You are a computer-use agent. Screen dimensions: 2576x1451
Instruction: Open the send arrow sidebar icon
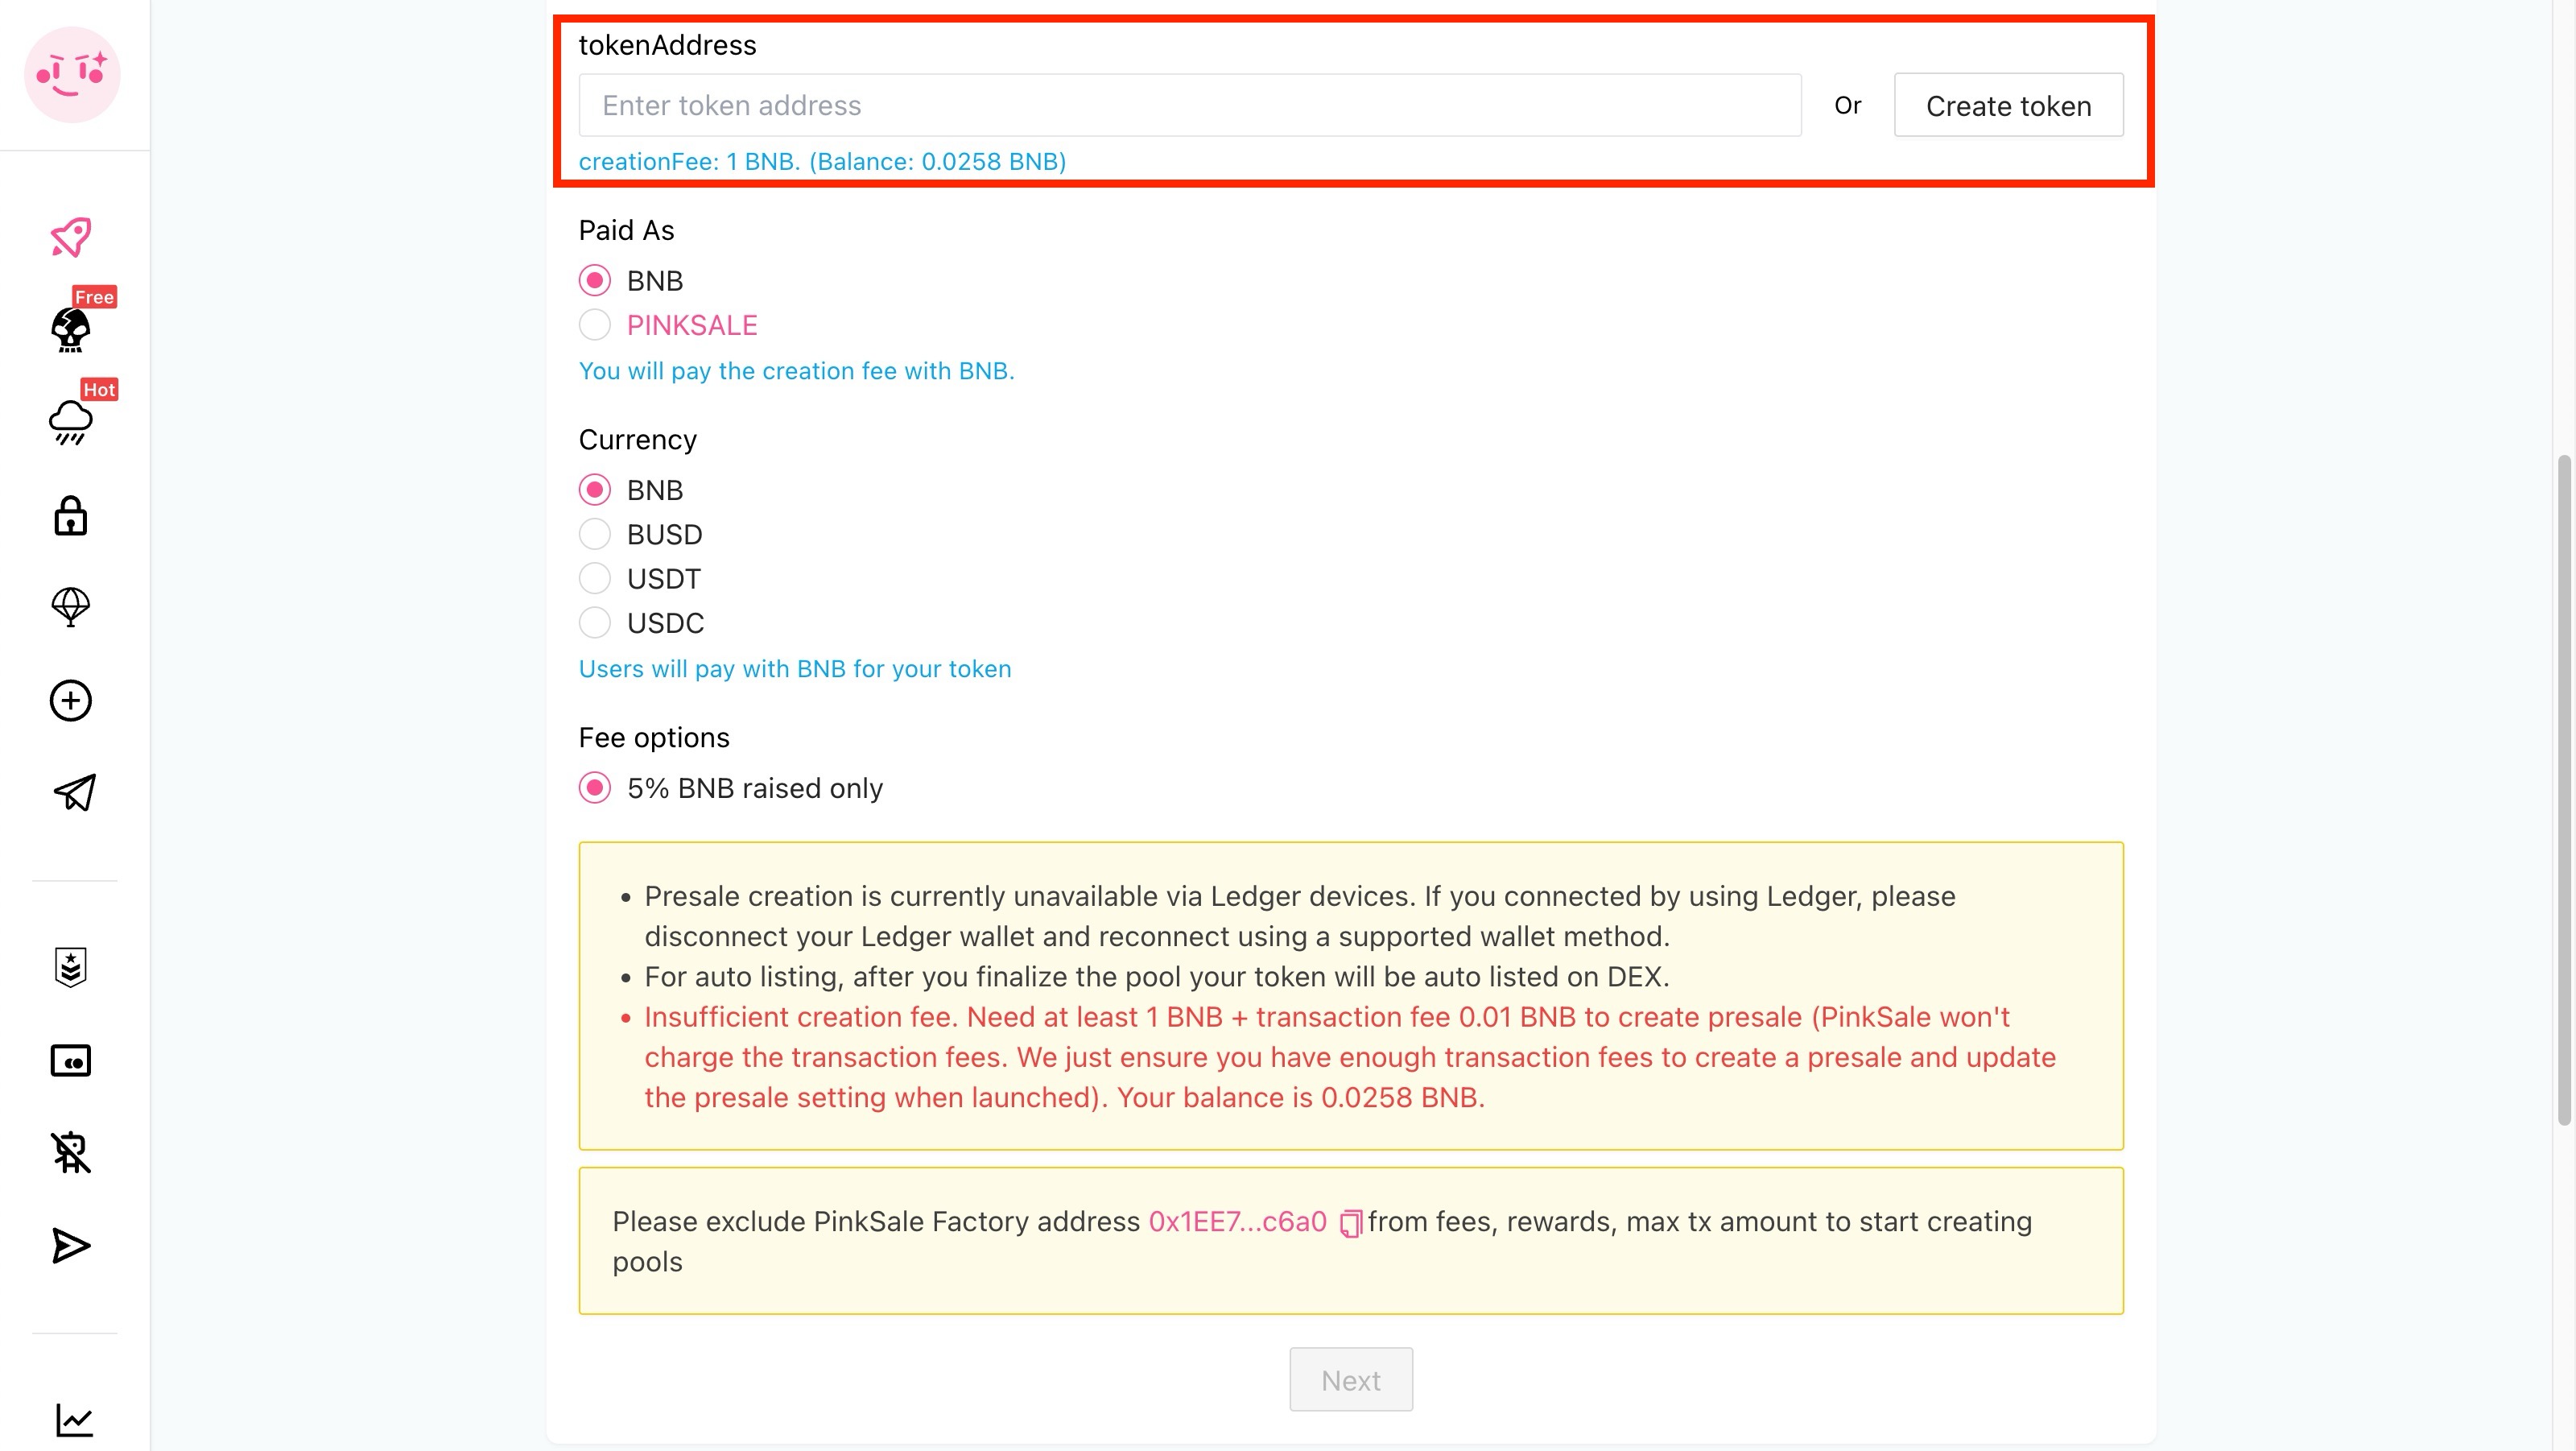71,1246
